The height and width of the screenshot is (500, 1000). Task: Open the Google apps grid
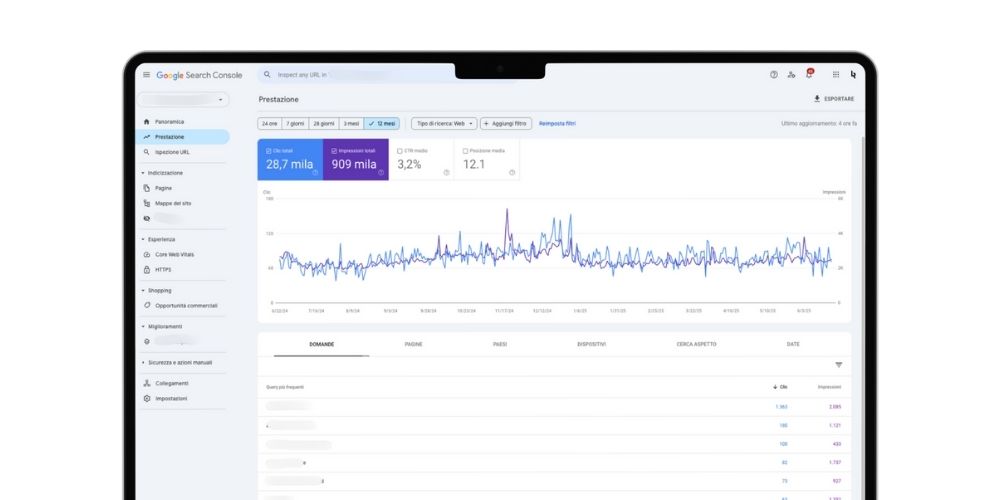(x=835, y=75)
